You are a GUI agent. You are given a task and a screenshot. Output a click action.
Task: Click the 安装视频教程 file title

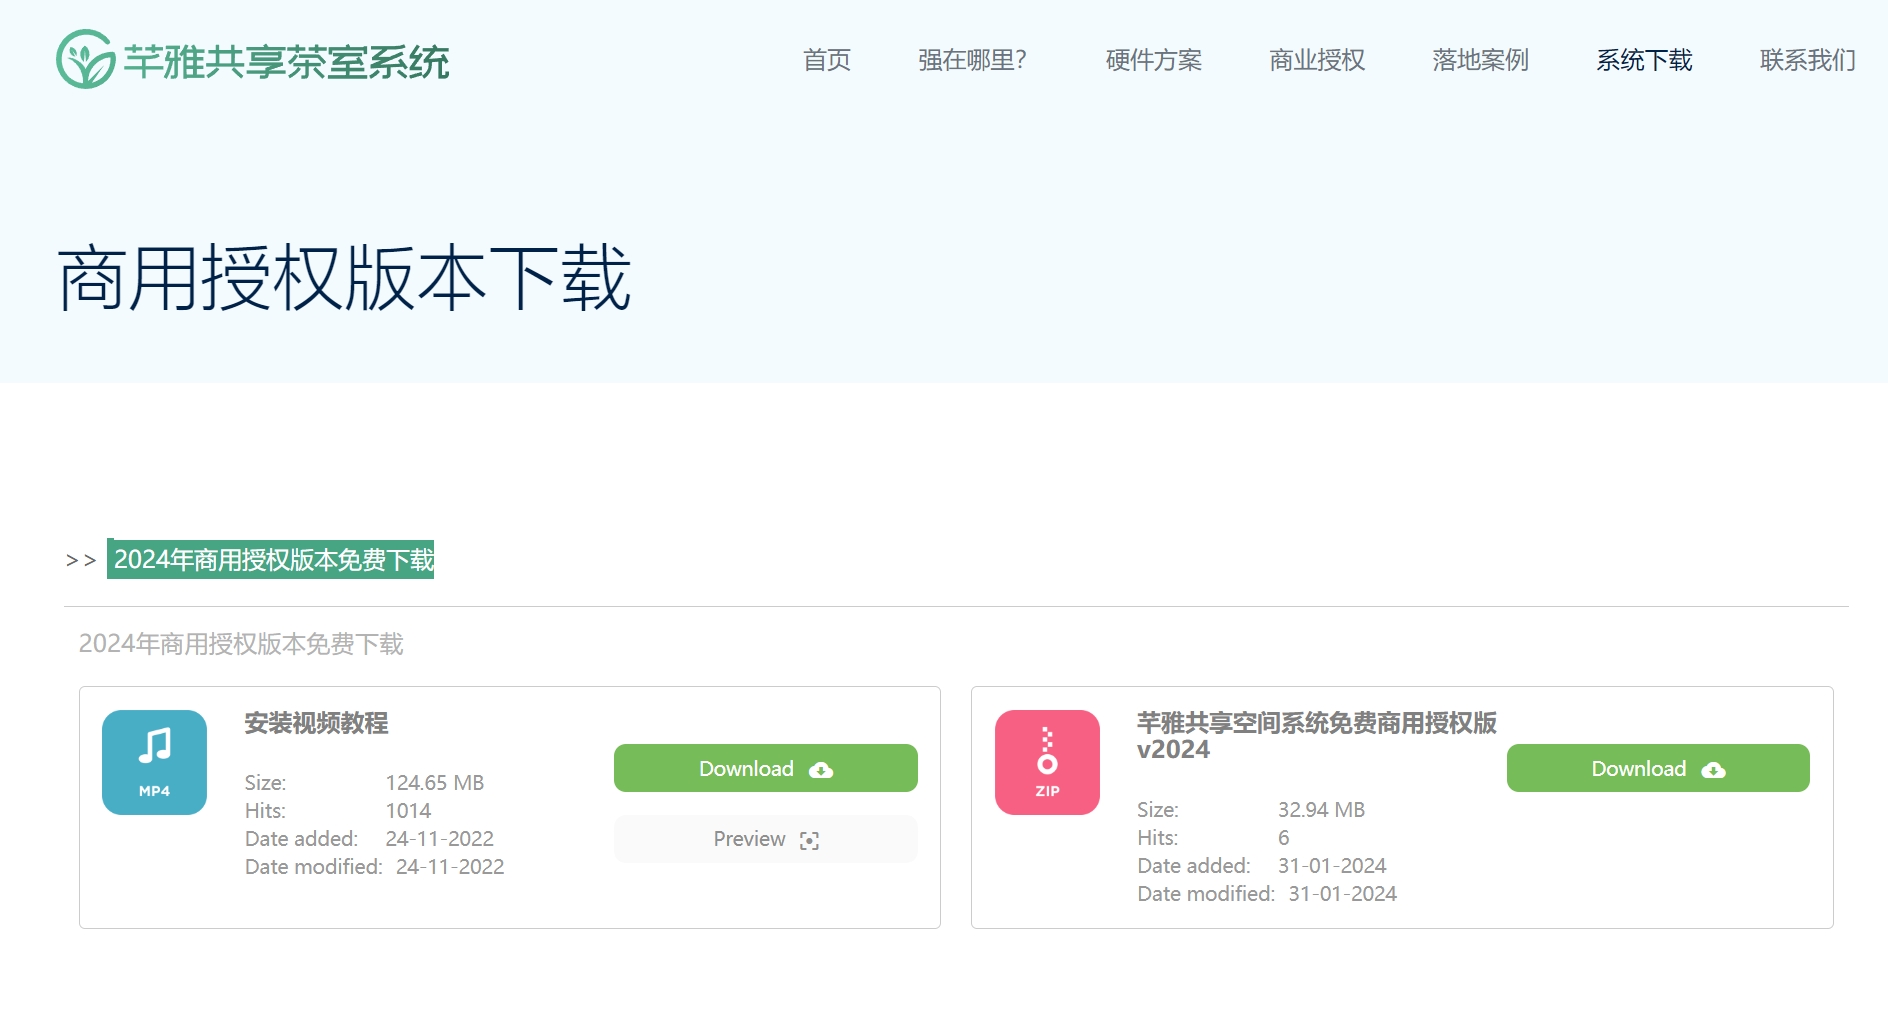(x=316, y=723)
